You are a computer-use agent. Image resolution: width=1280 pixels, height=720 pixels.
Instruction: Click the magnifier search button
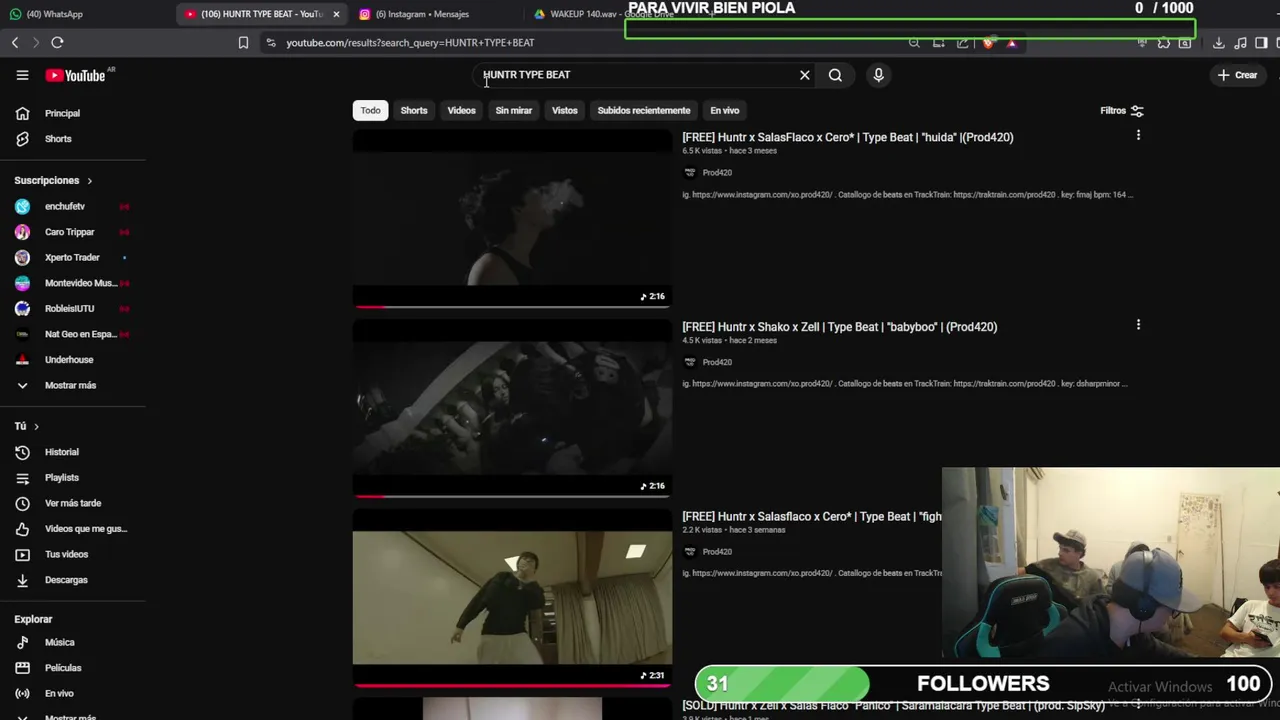point(835,75)
